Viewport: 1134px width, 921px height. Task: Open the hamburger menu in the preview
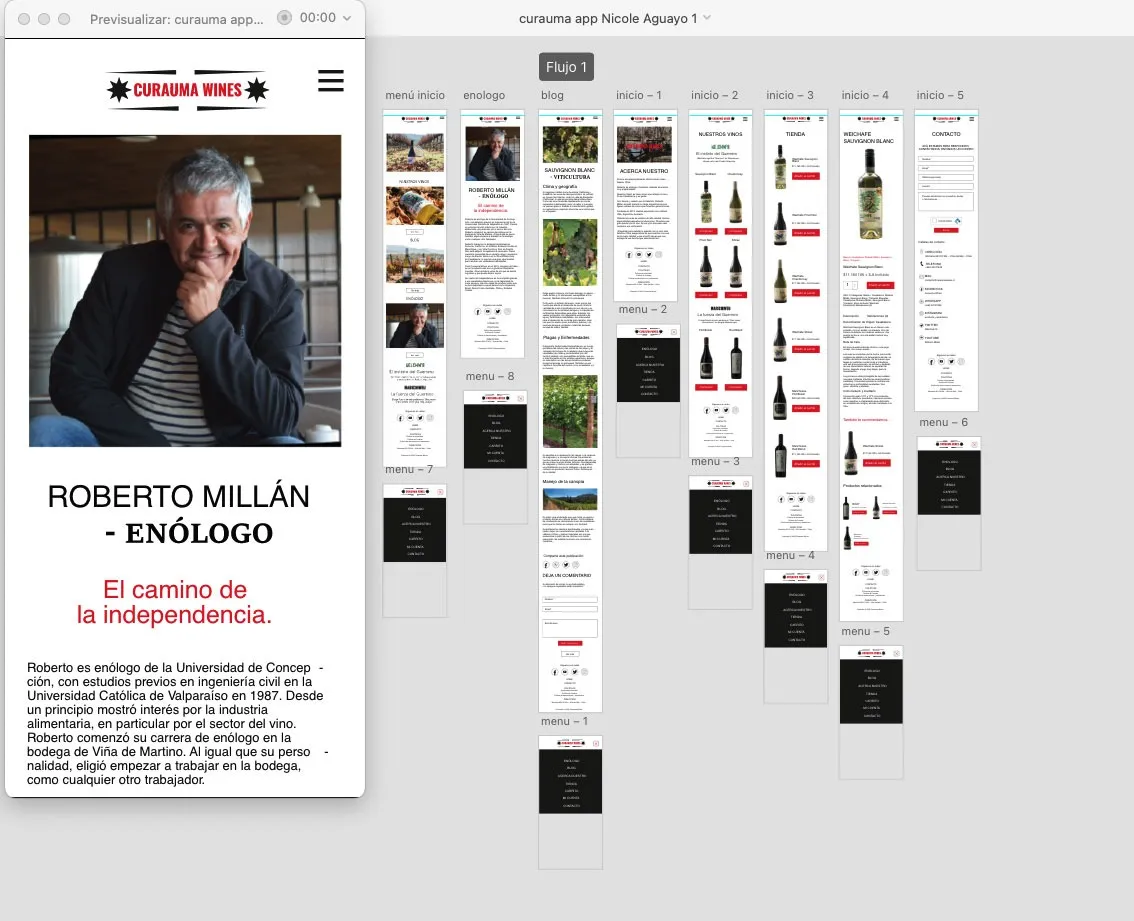point(330,81)
